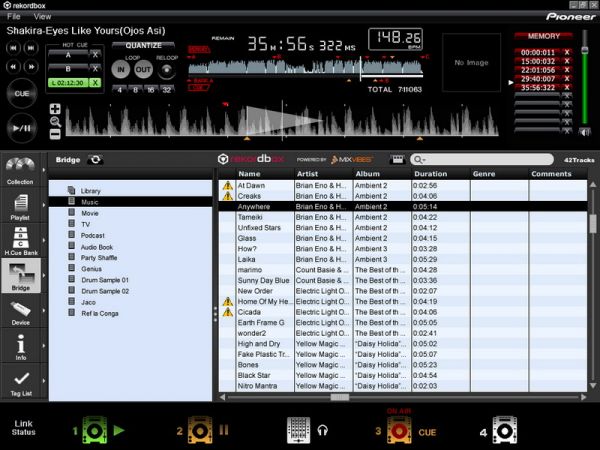Select the 4-beat loop button
Image resolution: width=600 pixels, height=450 pixels.
pyautogui.click(x=120, y=90)
